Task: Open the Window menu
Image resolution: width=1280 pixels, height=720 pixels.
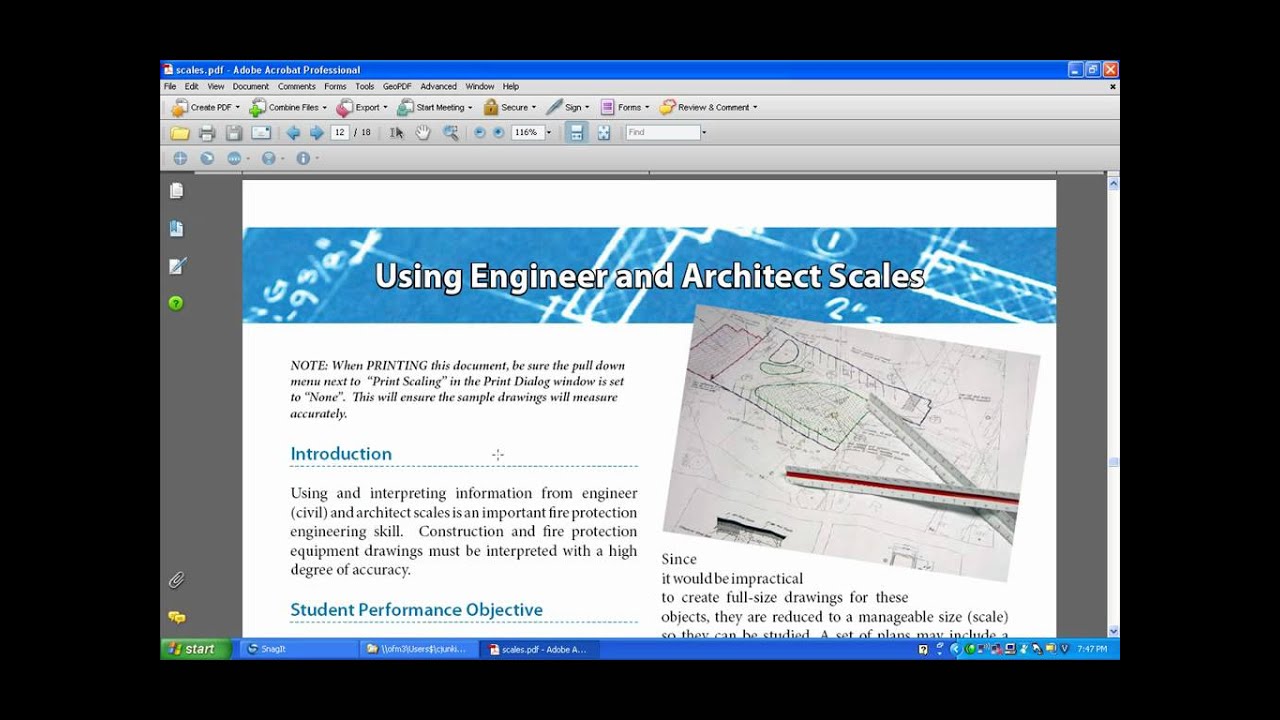Action: [x=480, y=87]
